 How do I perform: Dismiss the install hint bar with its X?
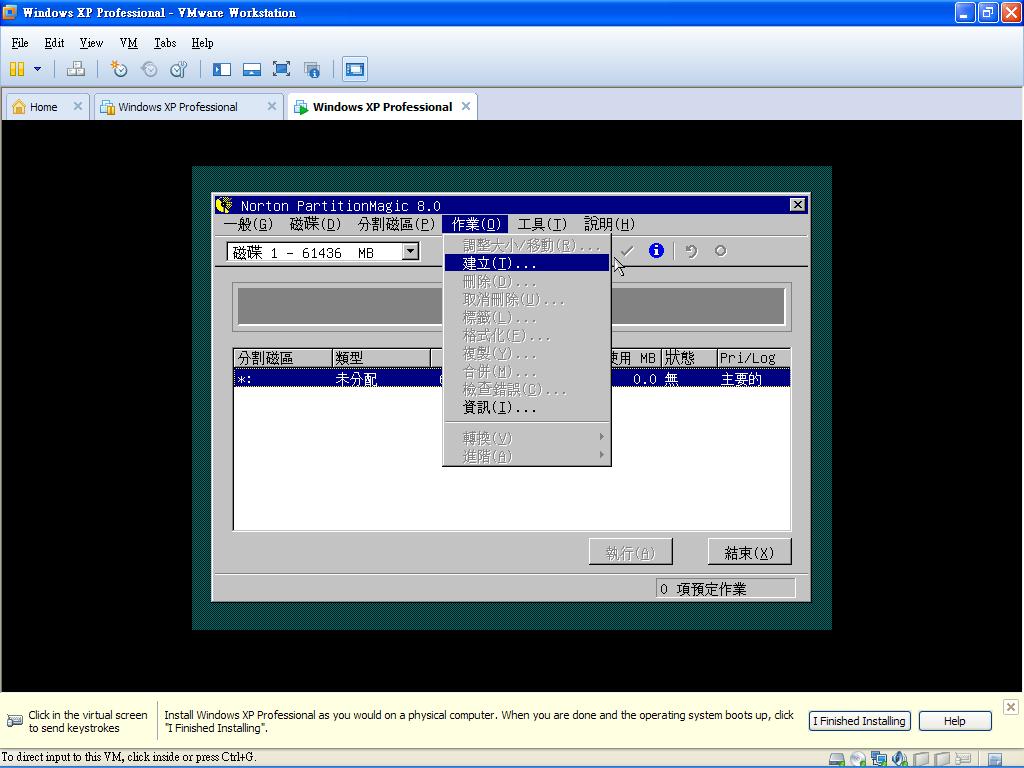point(1010,707)
